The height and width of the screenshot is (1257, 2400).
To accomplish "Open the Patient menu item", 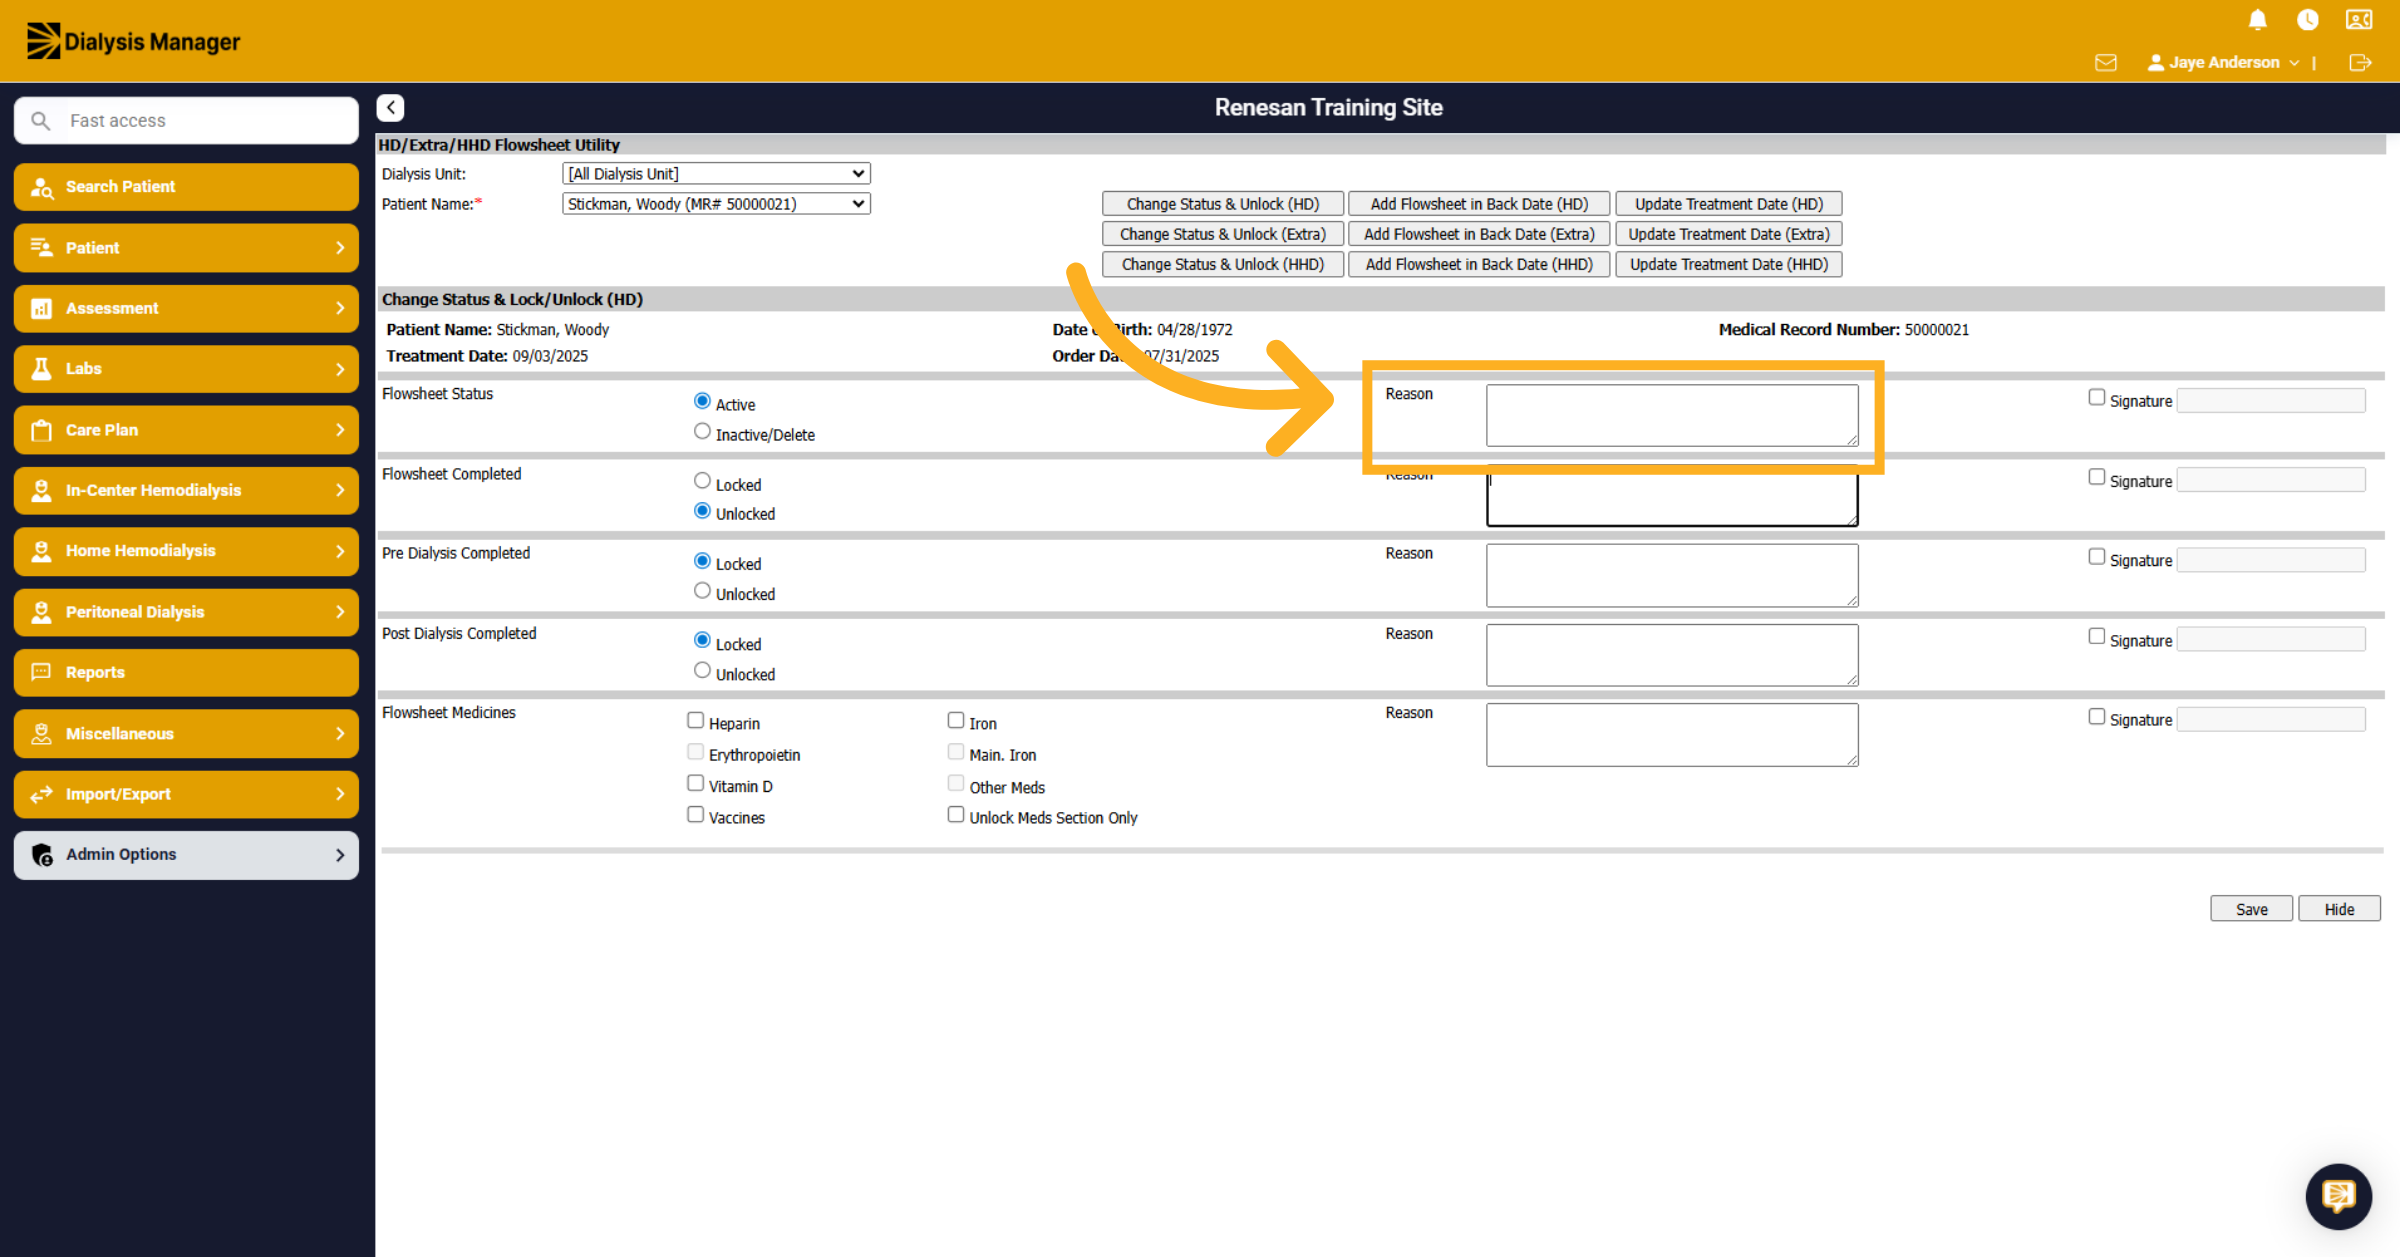I will [186, 247].
